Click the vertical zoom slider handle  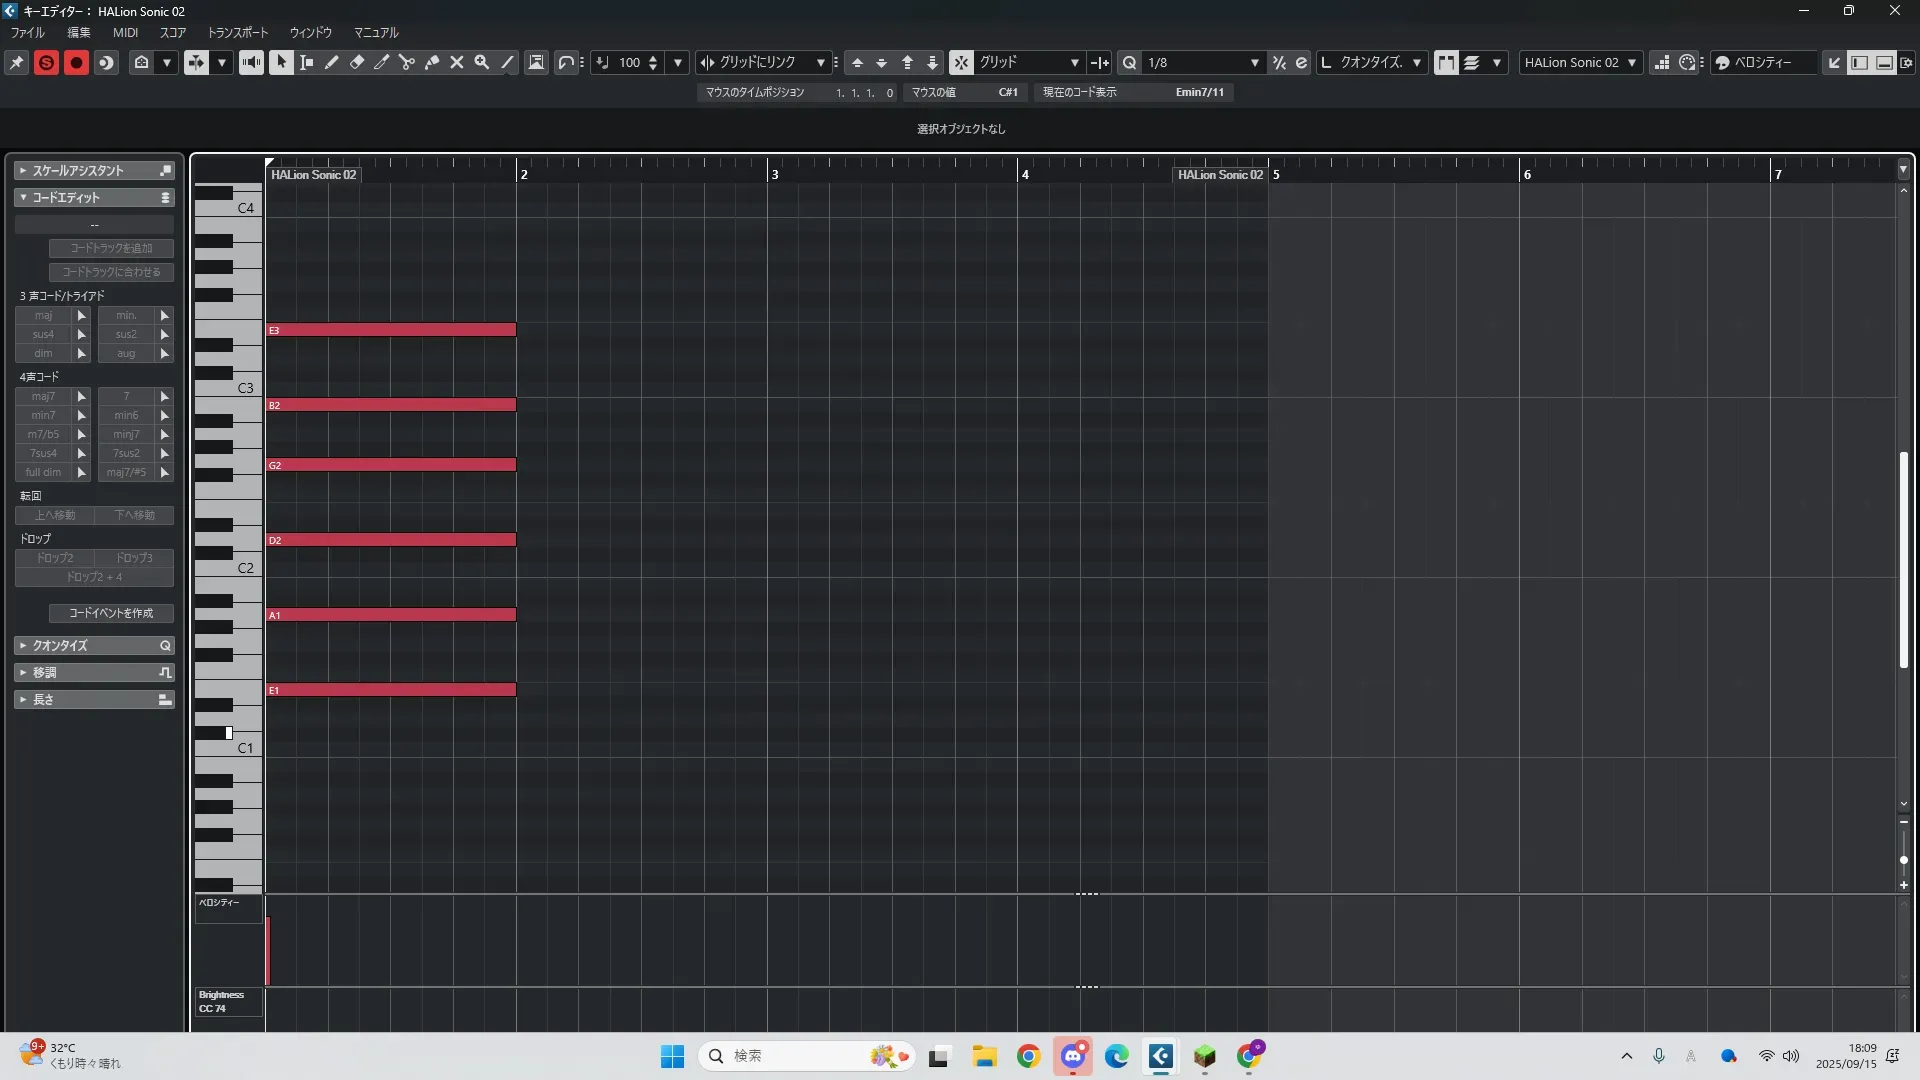click(1903, 860)
